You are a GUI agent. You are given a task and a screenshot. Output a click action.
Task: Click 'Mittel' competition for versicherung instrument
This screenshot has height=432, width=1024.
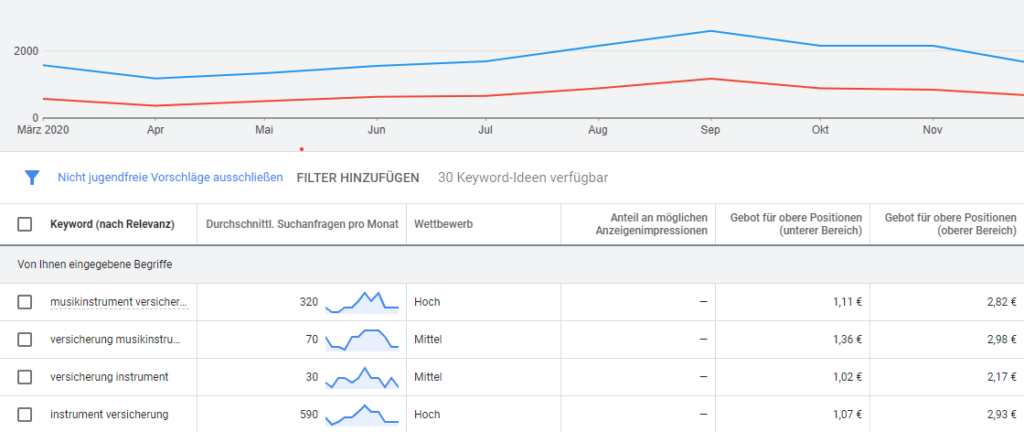[x=428, y=377]
